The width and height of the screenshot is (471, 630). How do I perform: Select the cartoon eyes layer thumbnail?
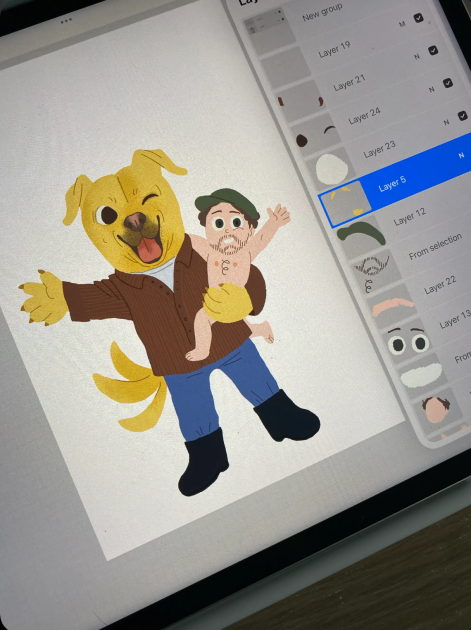point(407,342)
